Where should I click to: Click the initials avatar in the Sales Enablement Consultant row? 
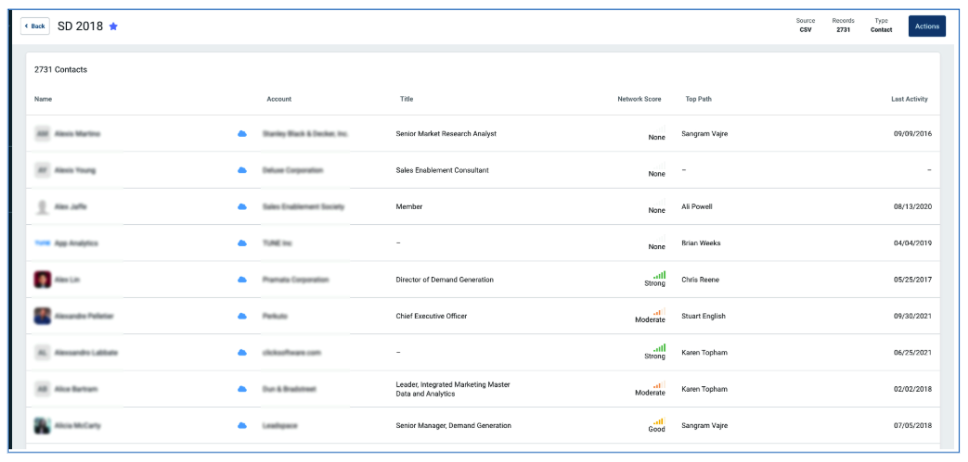click(43, 170)
